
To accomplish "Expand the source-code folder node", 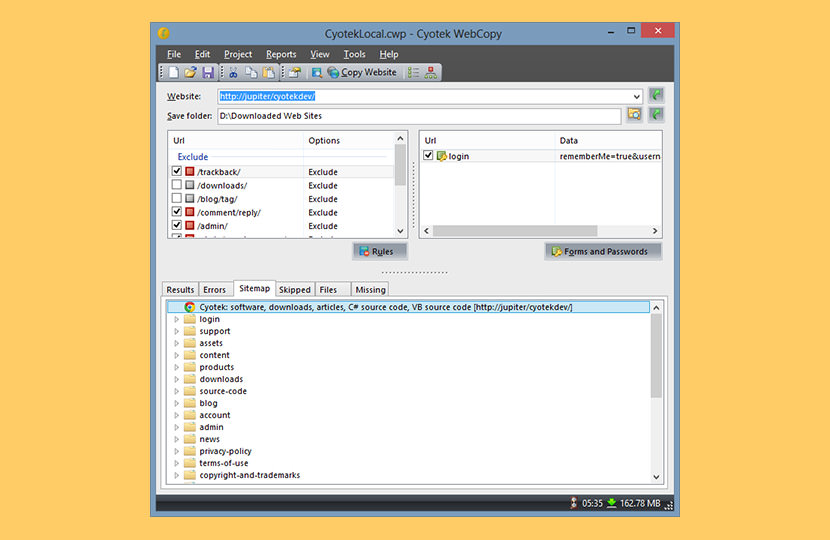I will pyautogui.click(x=176, y=391).
